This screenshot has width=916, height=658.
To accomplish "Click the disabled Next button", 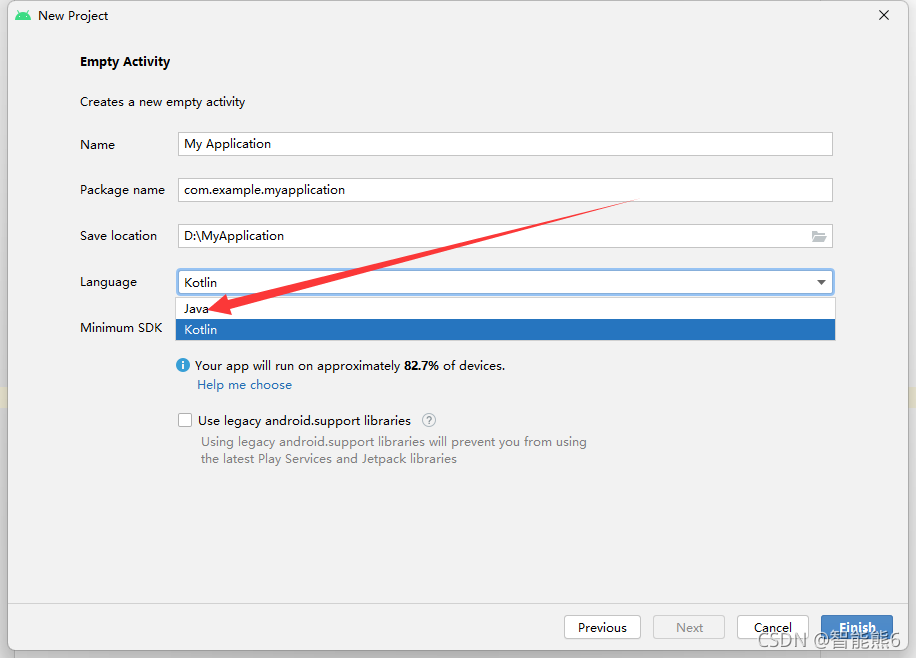I will 689,627.
